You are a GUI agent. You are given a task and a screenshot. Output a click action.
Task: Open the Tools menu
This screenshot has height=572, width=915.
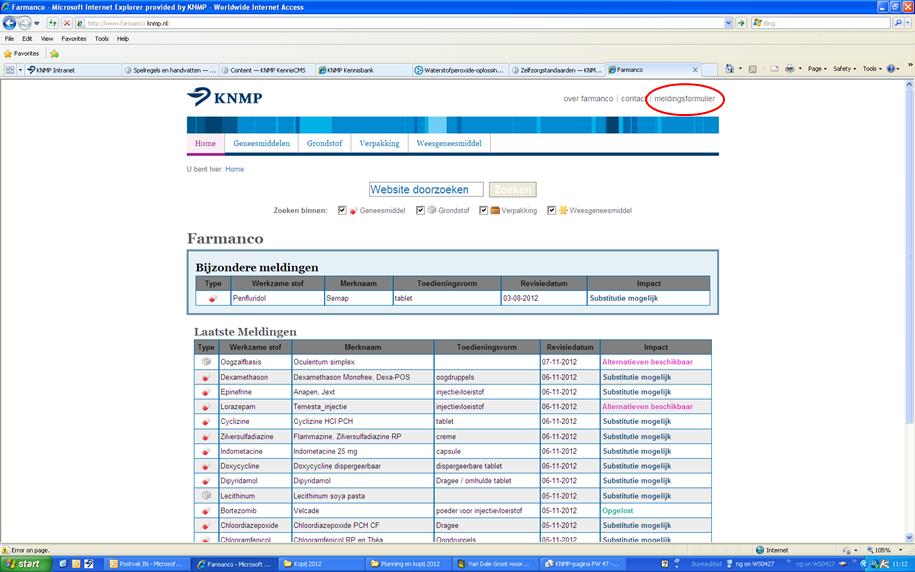102,38
